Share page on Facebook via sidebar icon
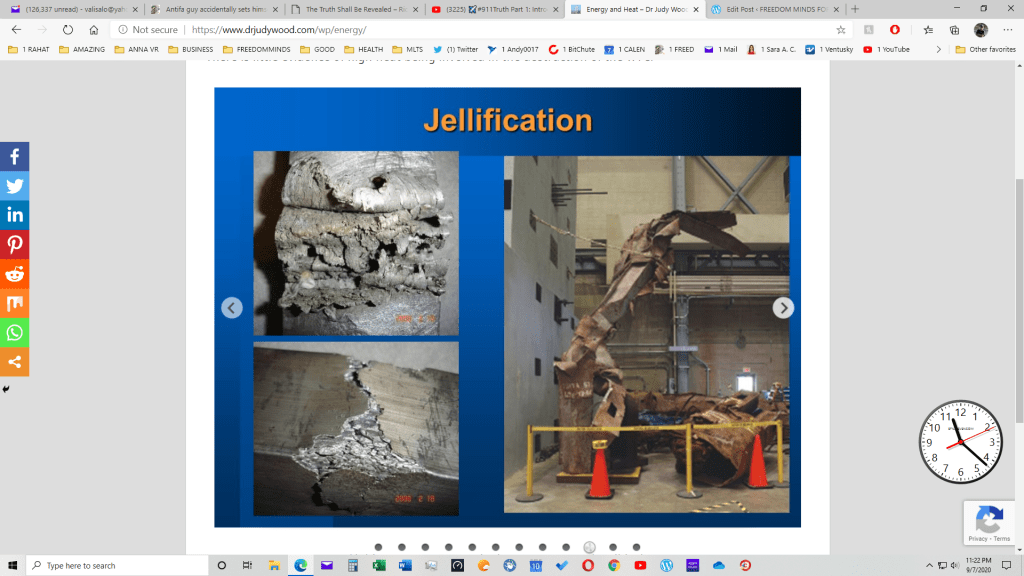Screen dimensions: 1024x576 point(15,157)
